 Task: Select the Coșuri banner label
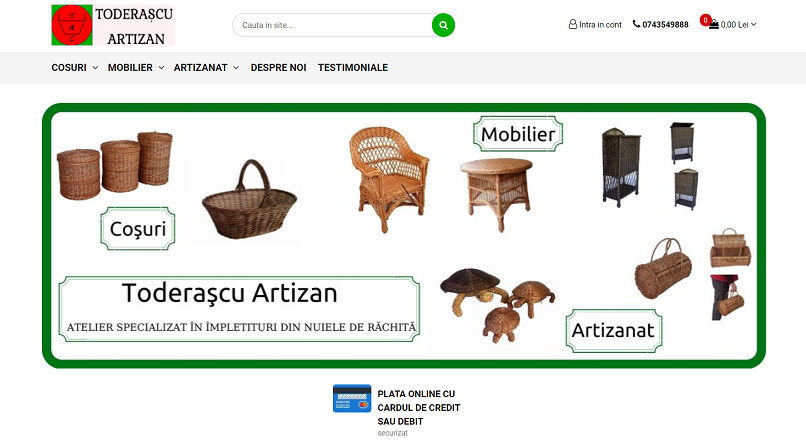pos(138,229)
